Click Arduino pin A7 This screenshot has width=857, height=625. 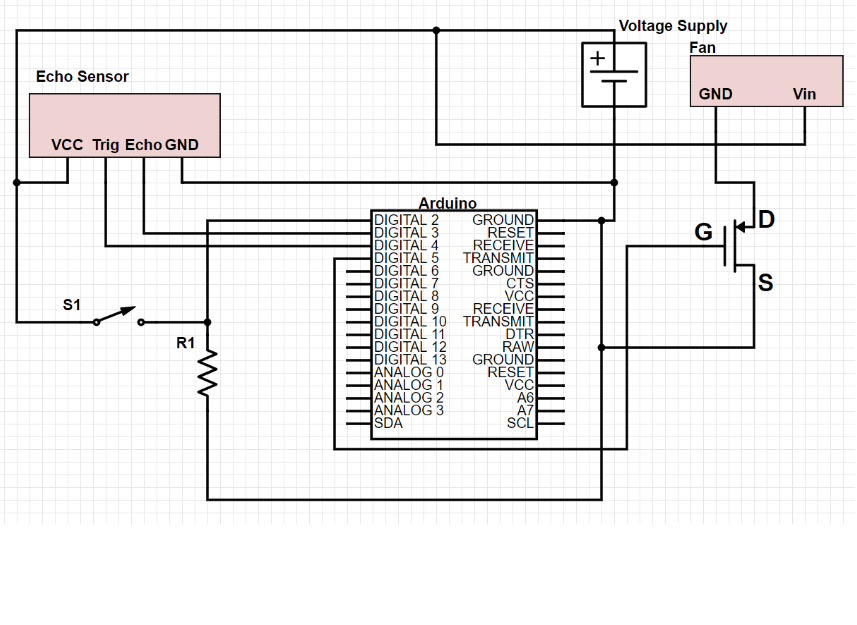(x=525, y=410)
